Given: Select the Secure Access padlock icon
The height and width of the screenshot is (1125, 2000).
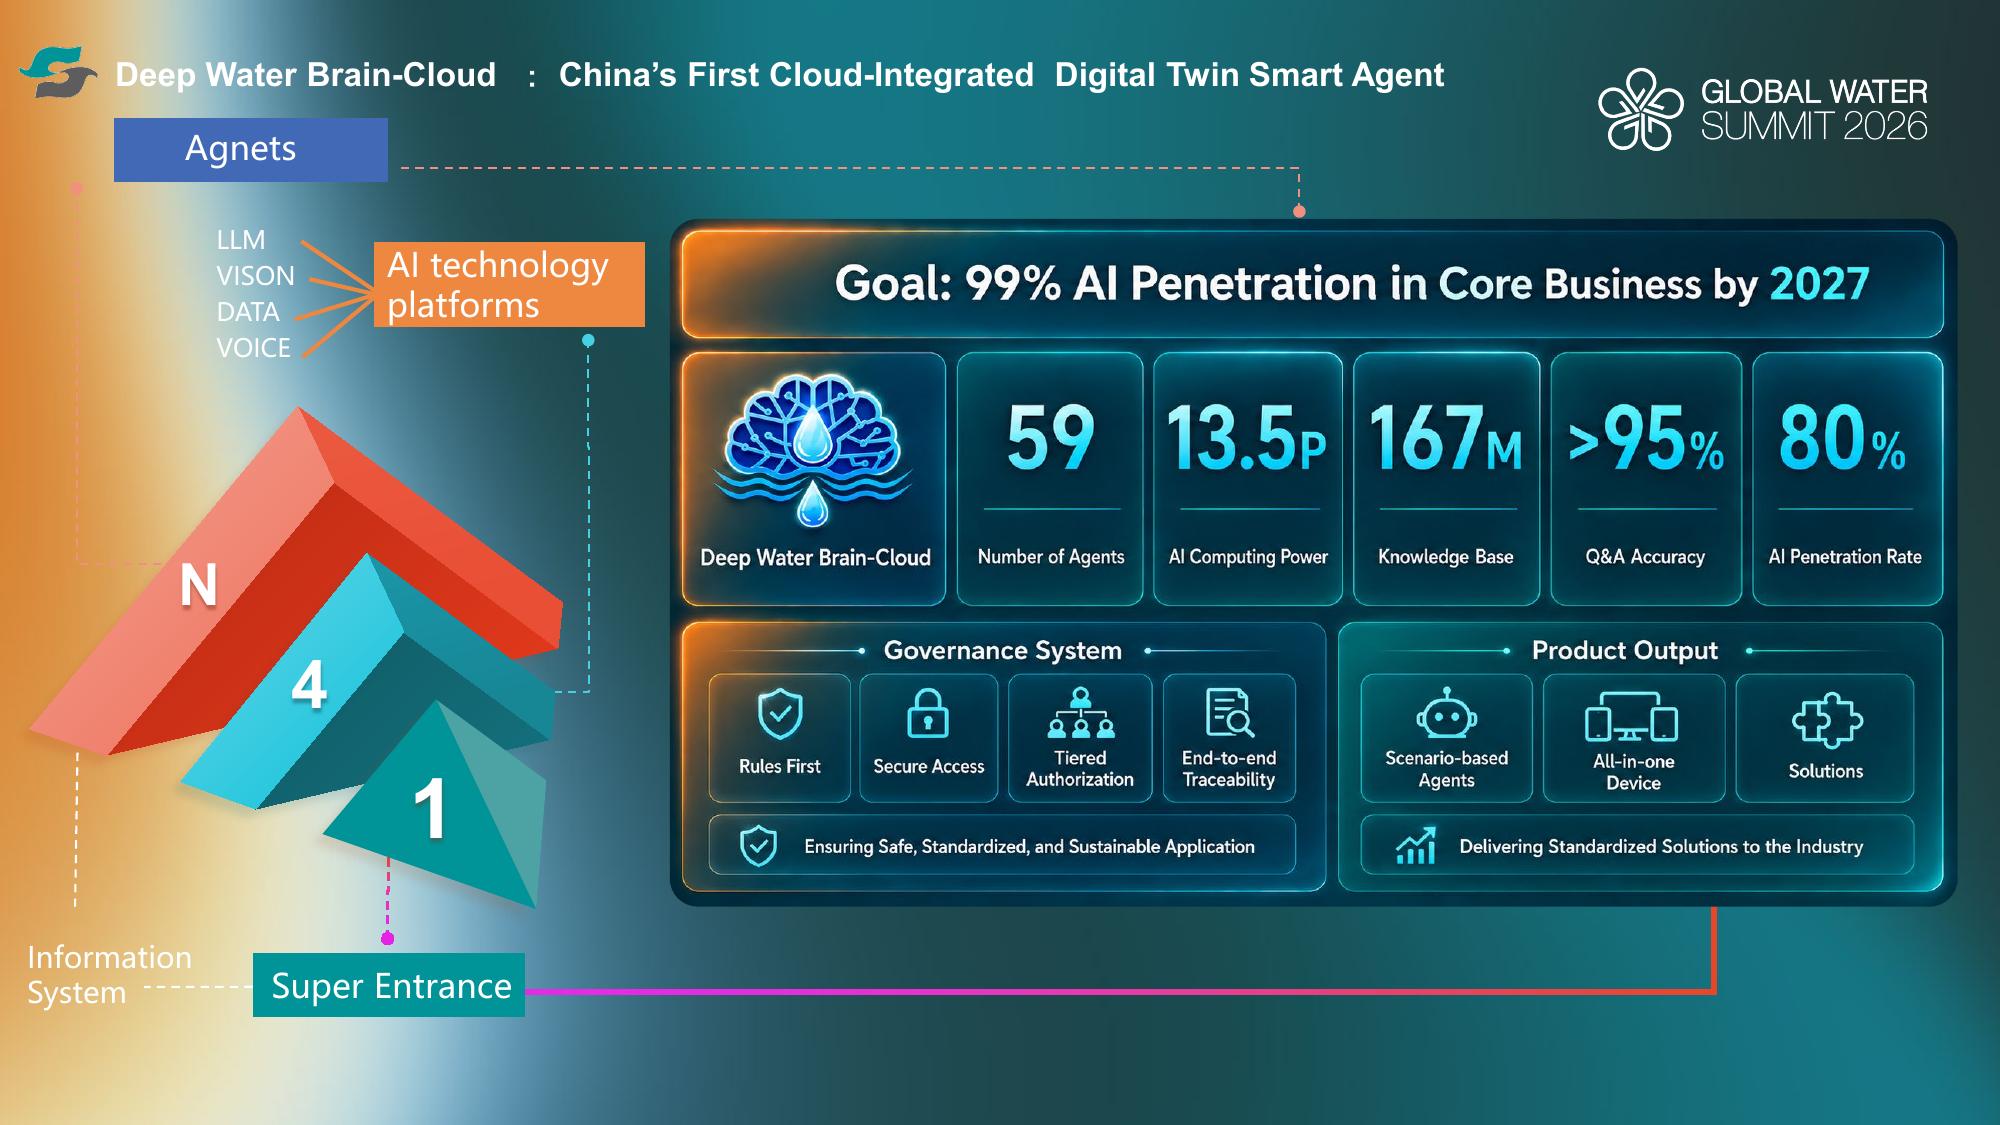Looking at the screenshot, I should pos(928,713).
